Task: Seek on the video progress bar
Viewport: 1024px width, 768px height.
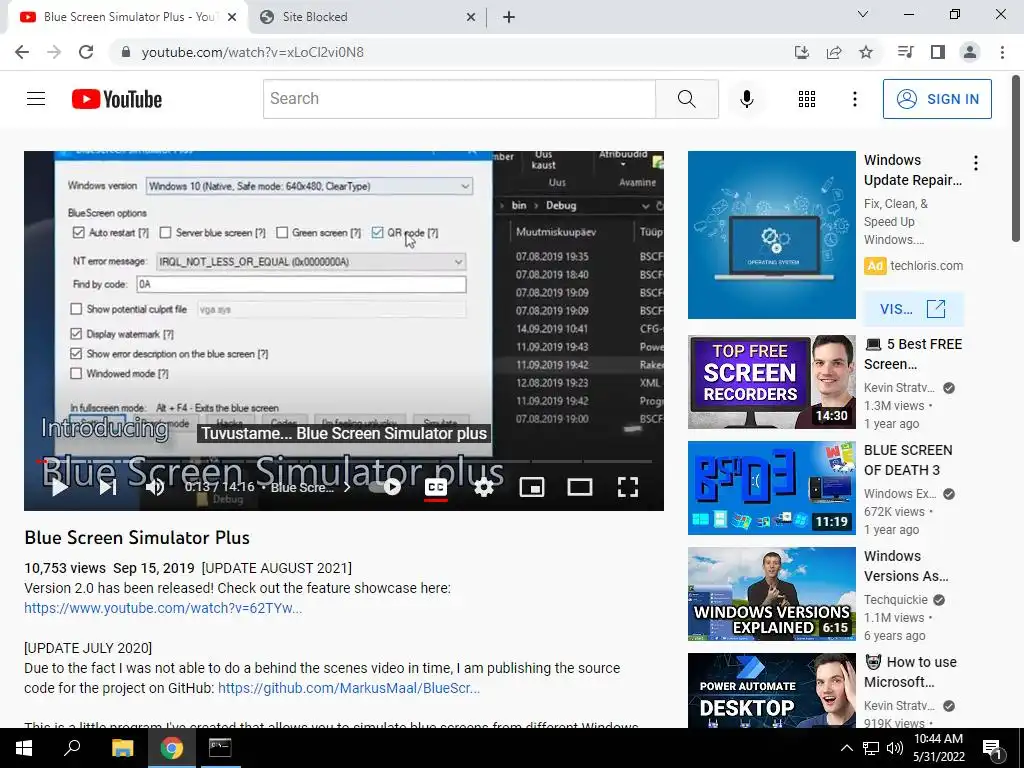Action: click(x=344, y=461)
